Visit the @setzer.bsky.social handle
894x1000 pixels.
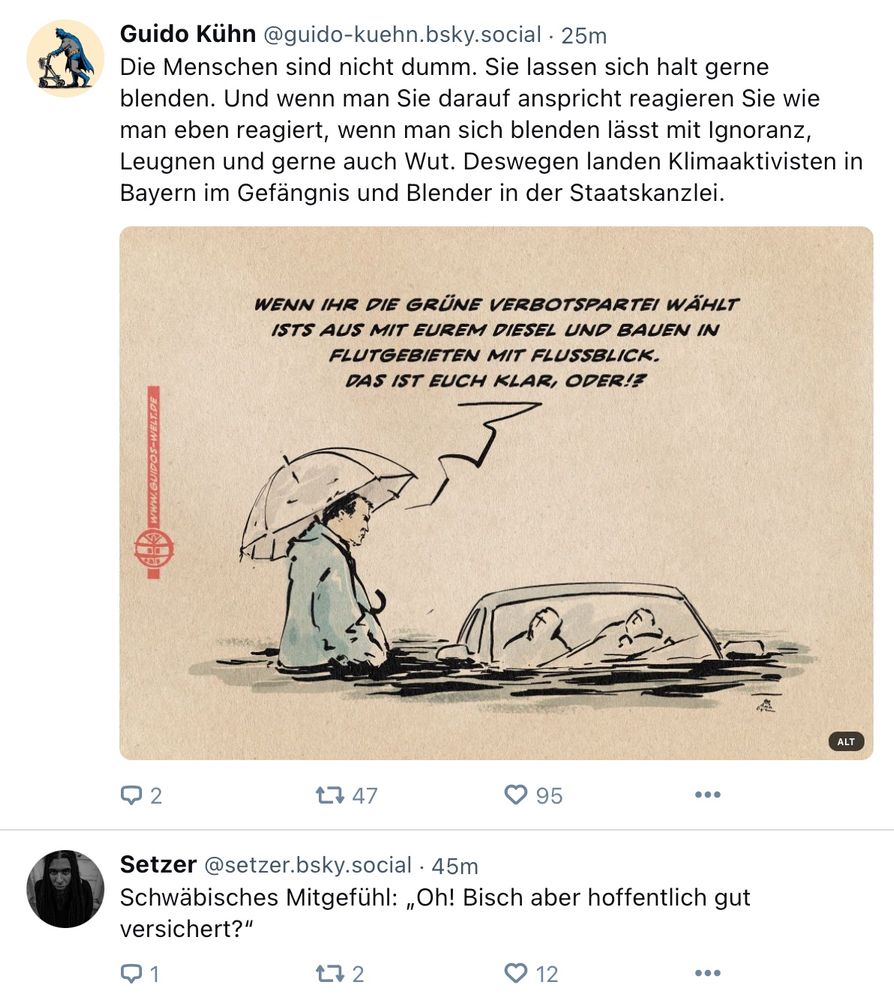click(x=308, y=865)
